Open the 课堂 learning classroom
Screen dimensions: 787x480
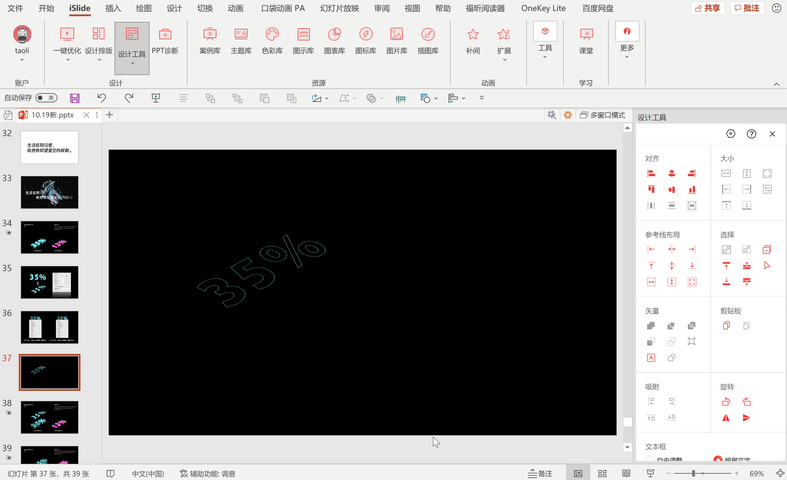586,40
